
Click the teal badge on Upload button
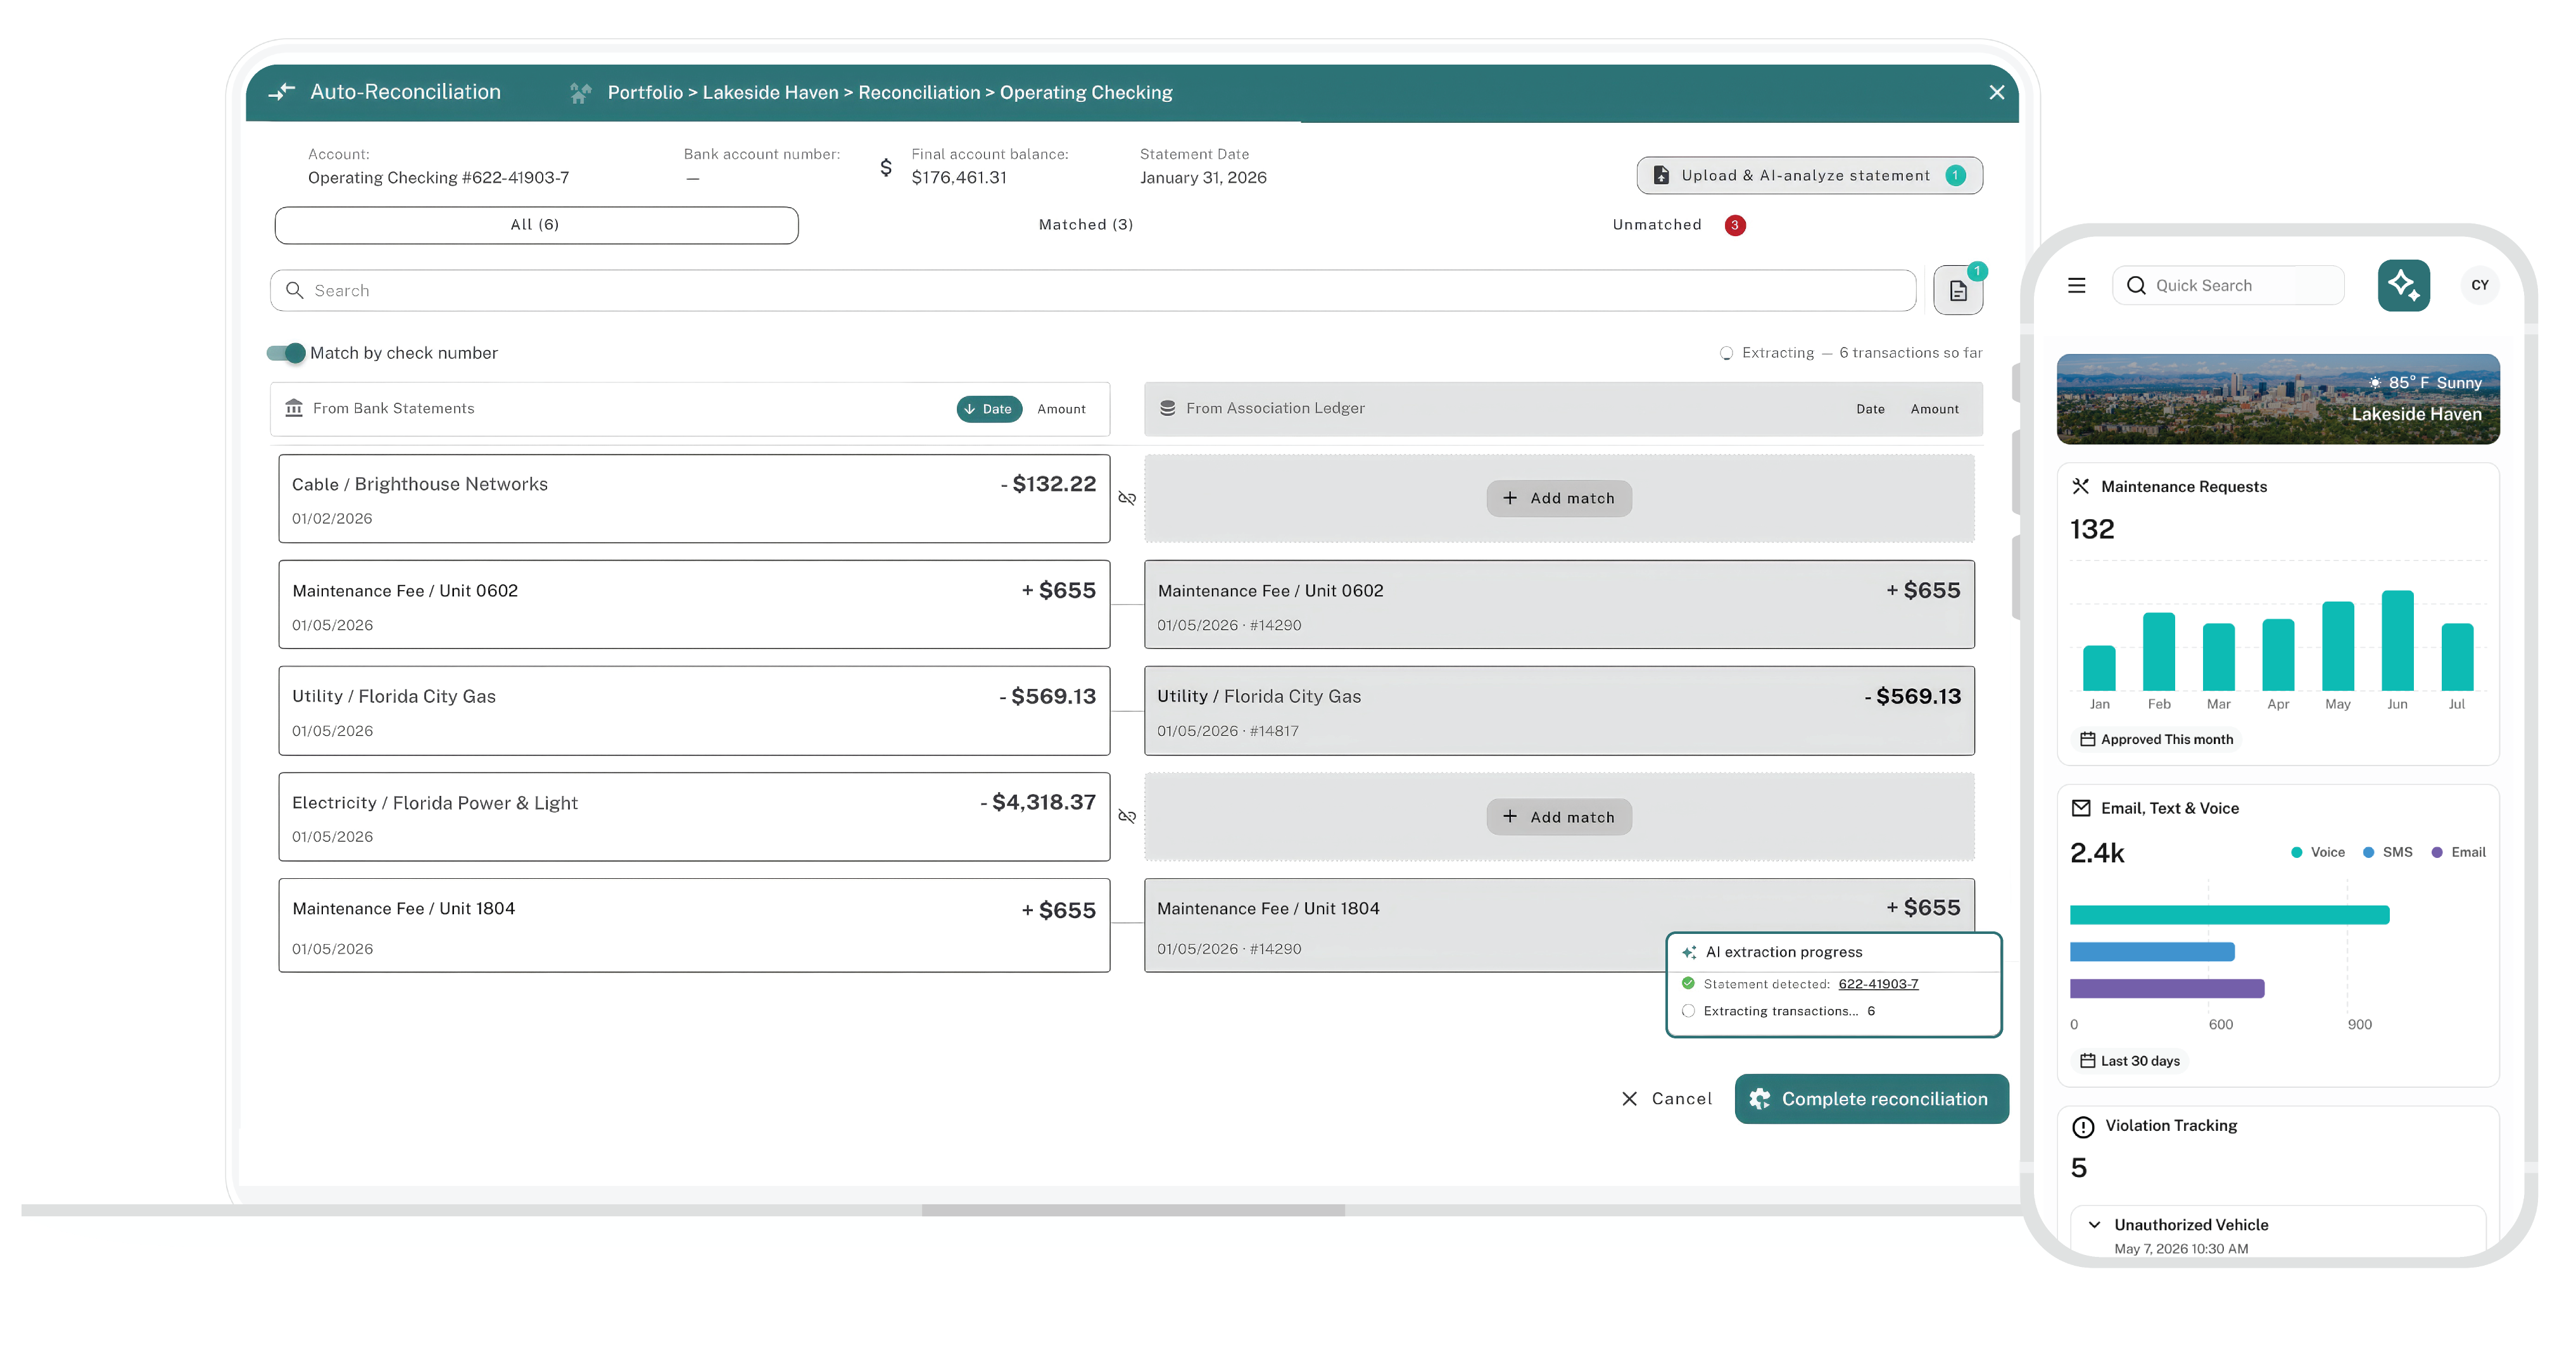(x=1955, y=176)
